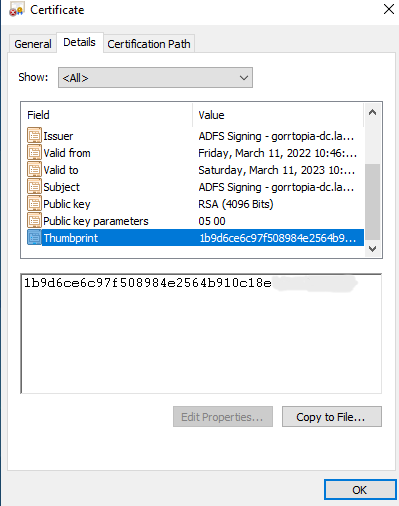The image size is (399, 506).
Task: Click the Thumbprint field icon
Action: pos(34,237)
